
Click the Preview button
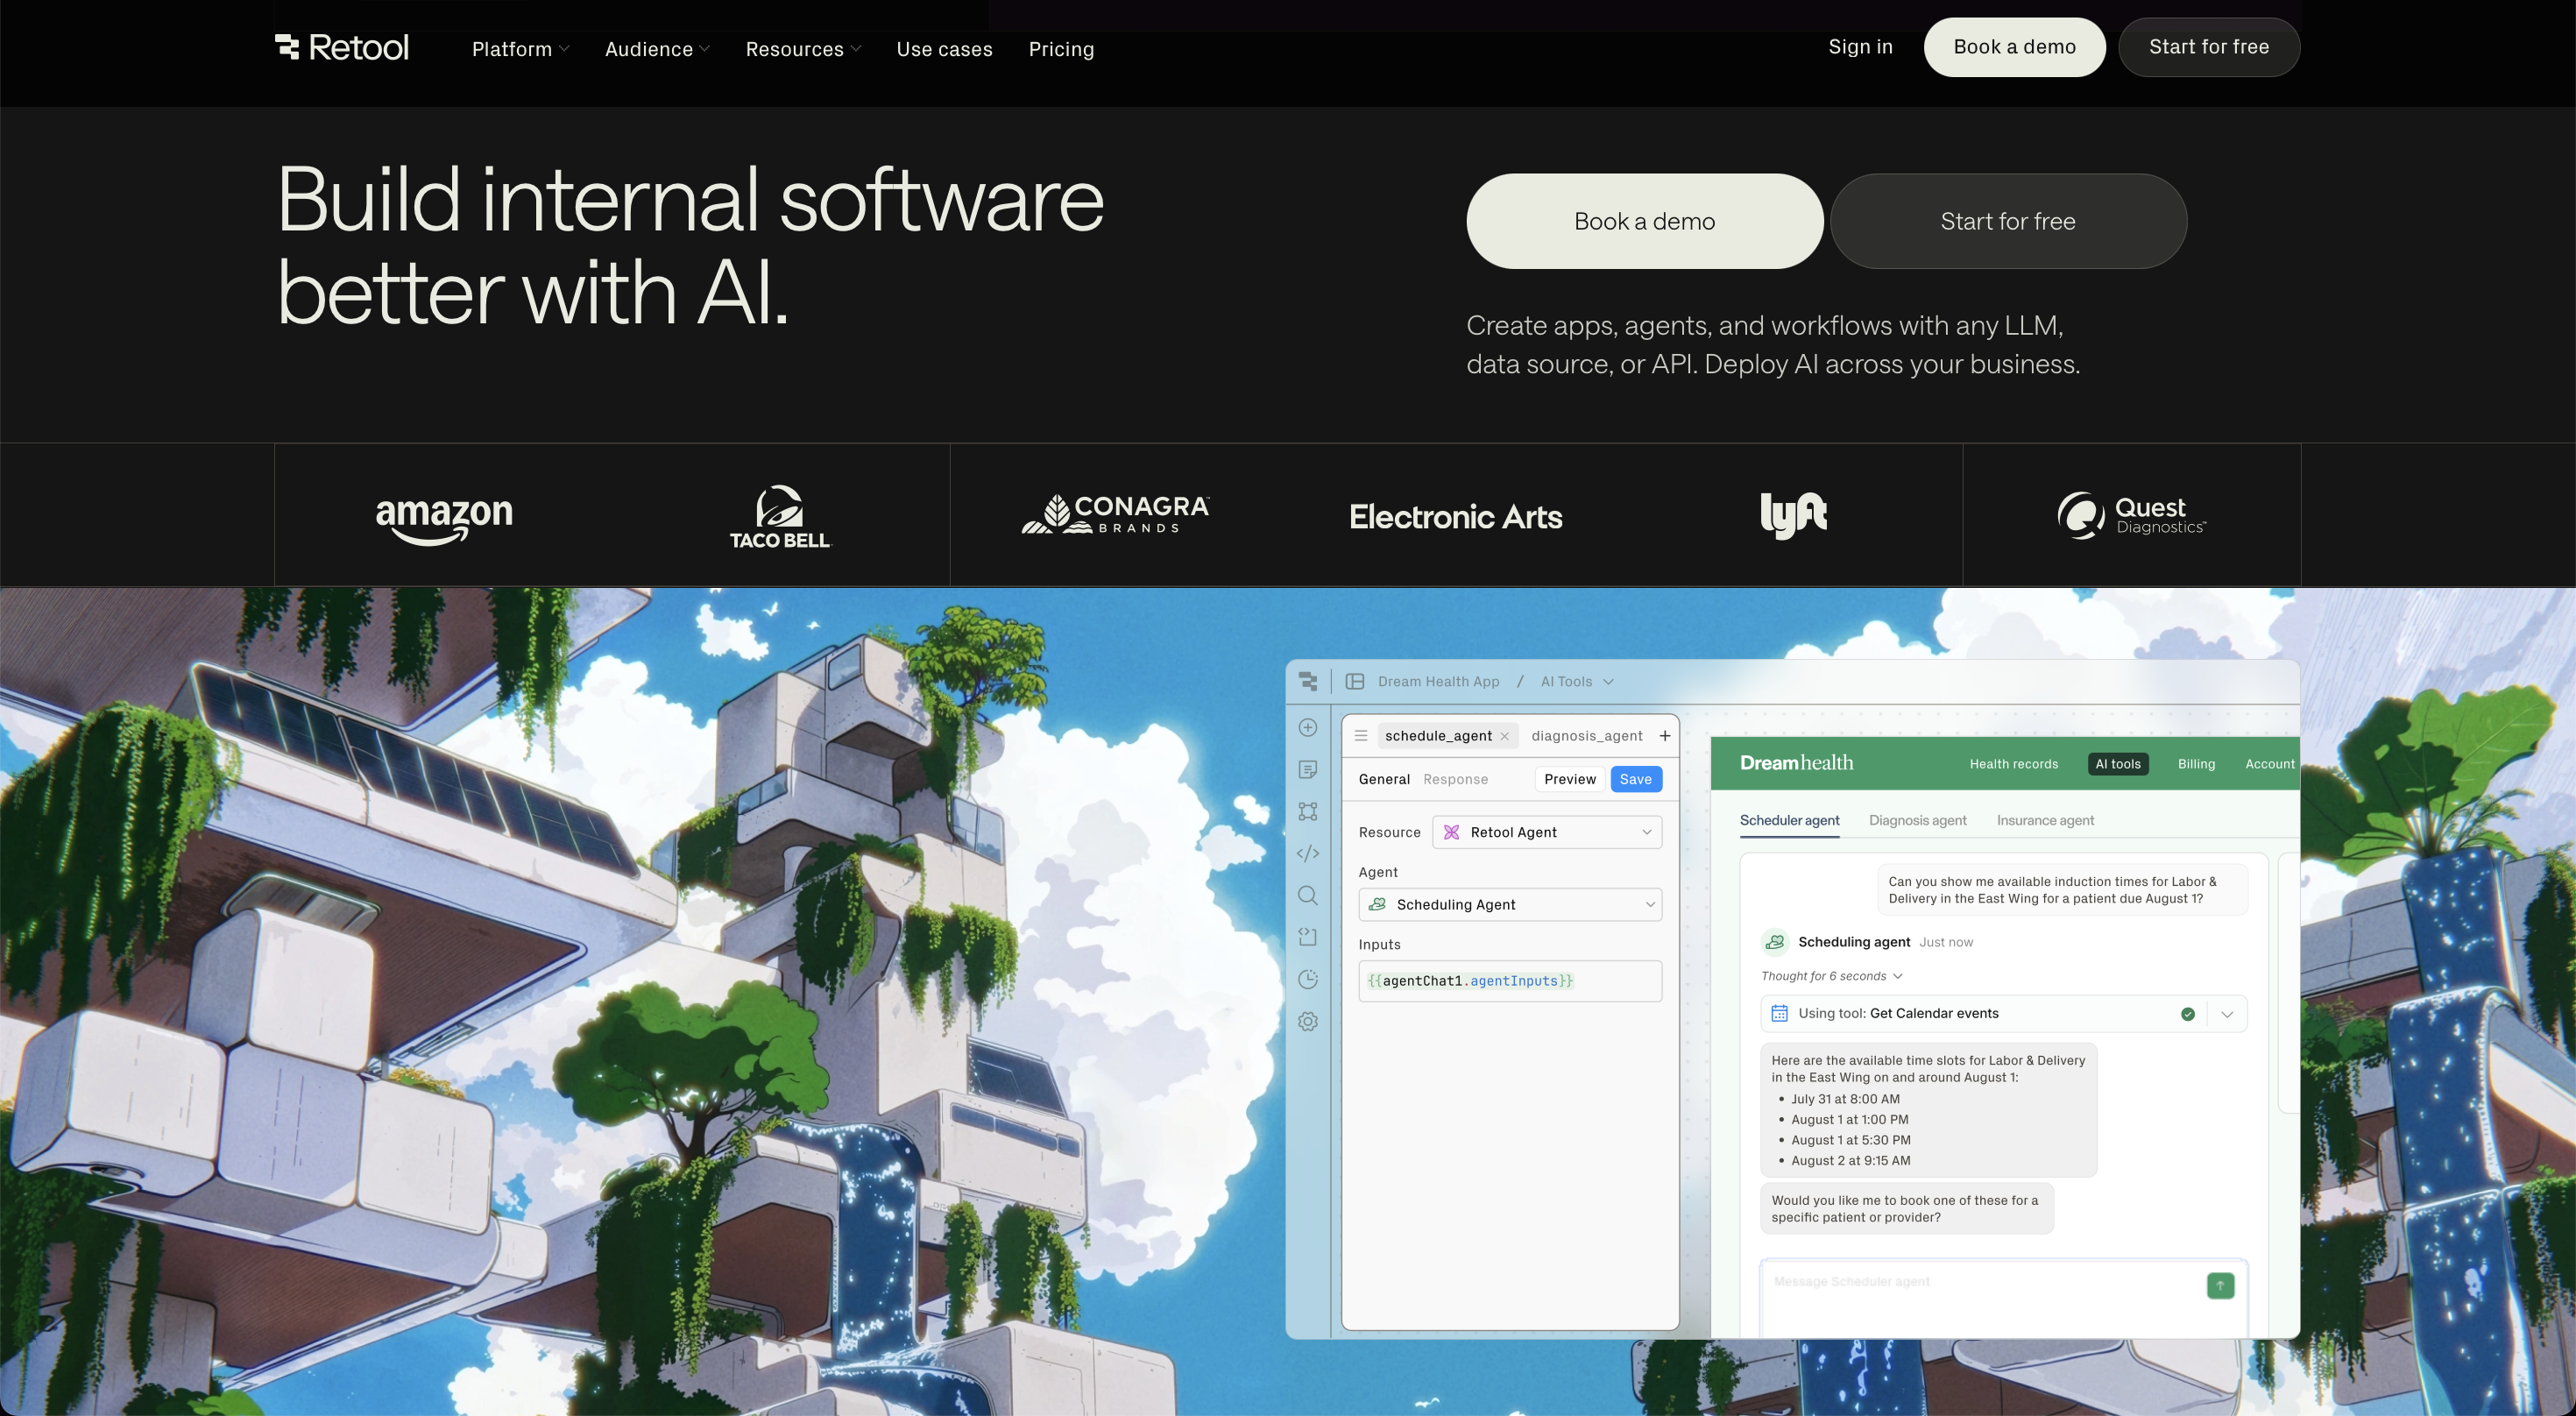point(1569,780)
